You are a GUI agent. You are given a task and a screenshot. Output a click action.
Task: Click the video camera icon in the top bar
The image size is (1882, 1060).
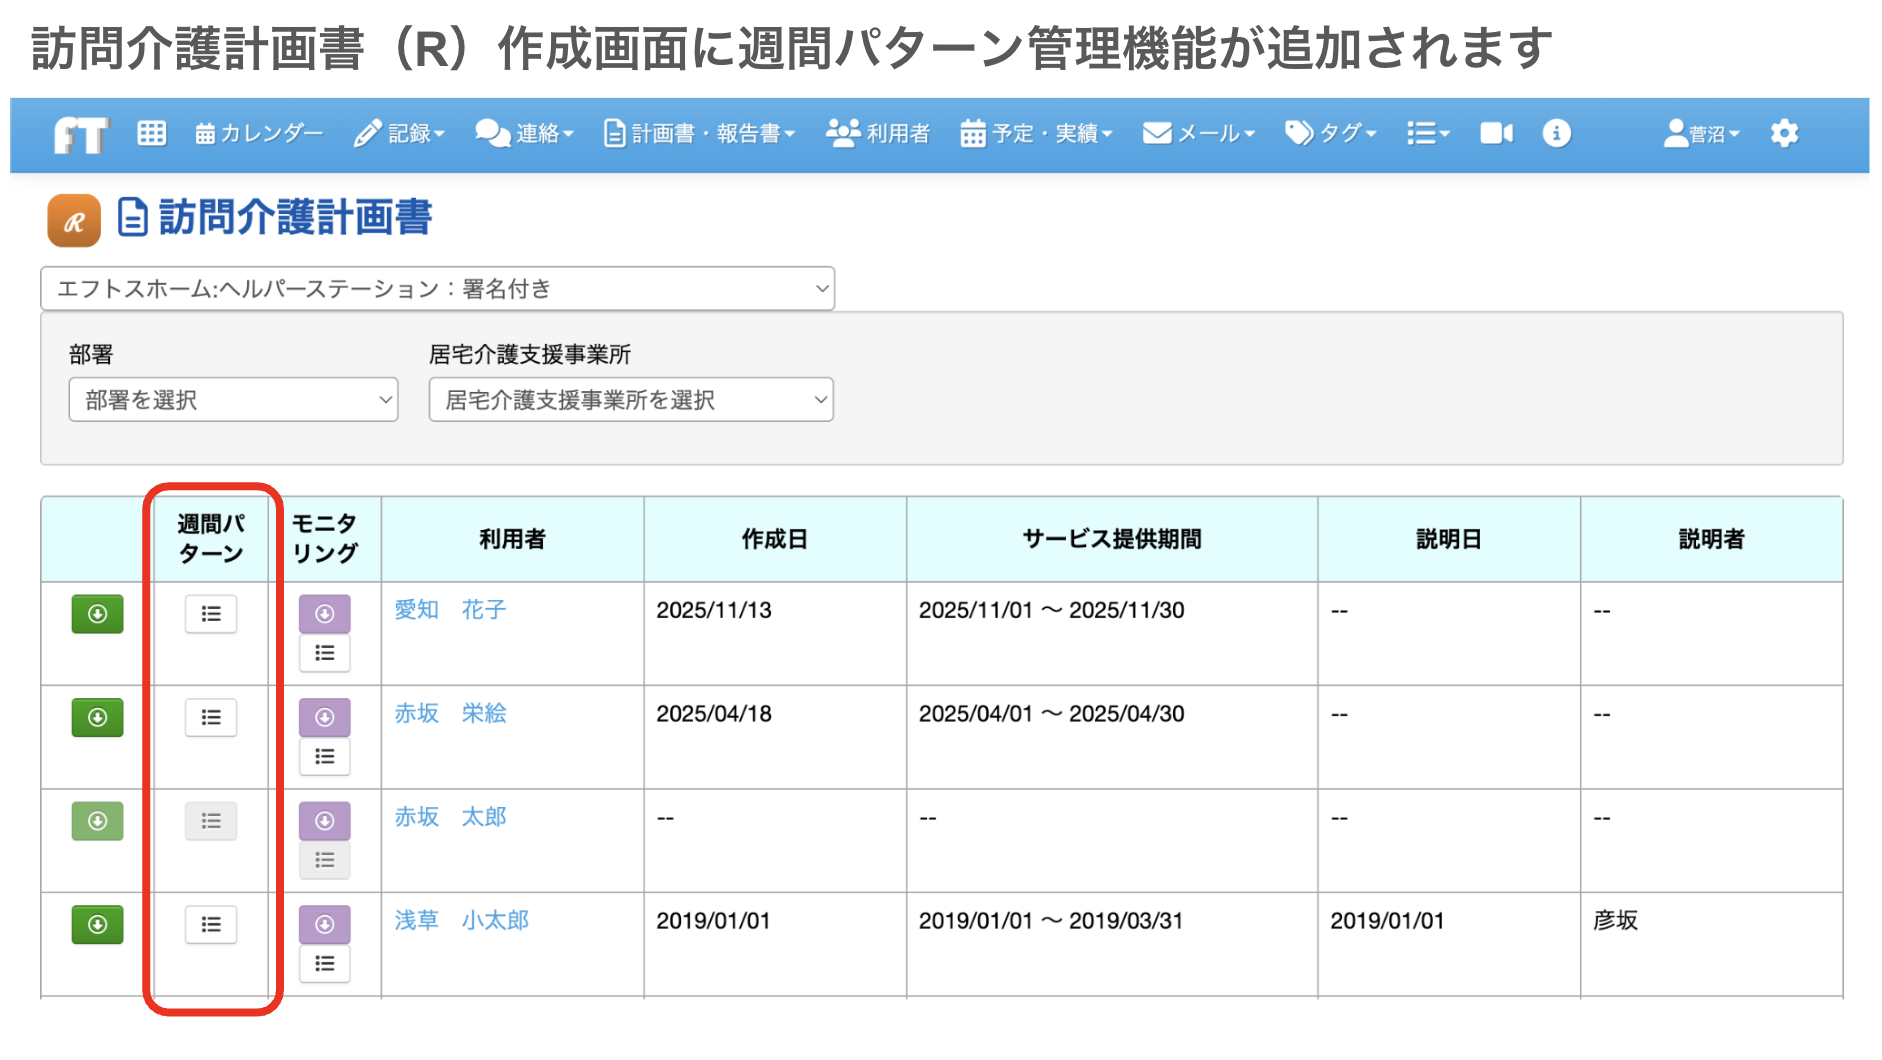click(x=1496, y=133)
